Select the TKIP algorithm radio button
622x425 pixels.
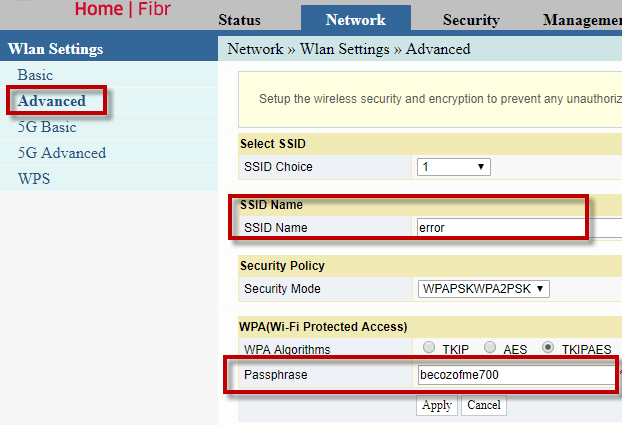click(x=429, y=347)
